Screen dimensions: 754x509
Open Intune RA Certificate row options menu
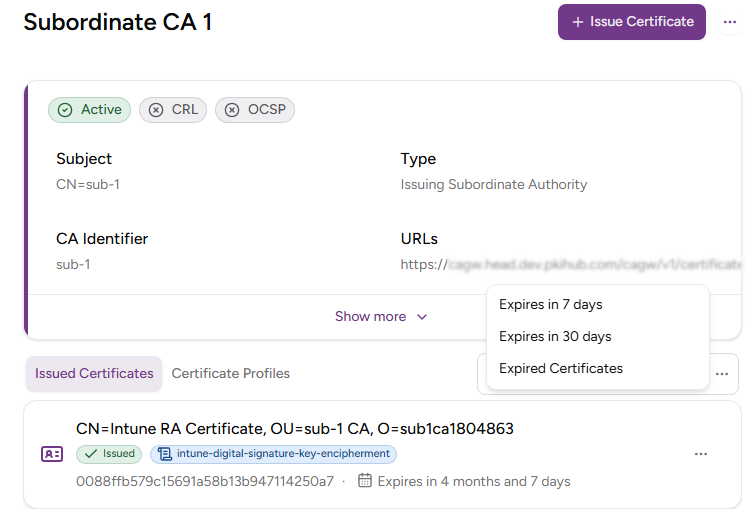[x=701, y=454]
